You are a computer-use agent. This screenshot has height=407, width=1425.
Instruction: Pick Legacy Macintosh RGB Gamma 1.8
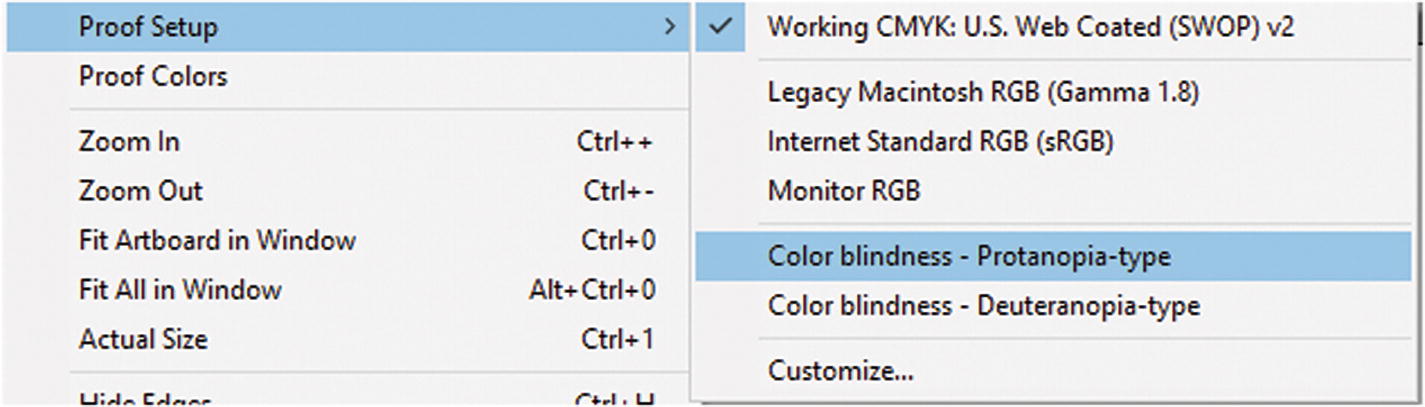[x=983, y=93]
